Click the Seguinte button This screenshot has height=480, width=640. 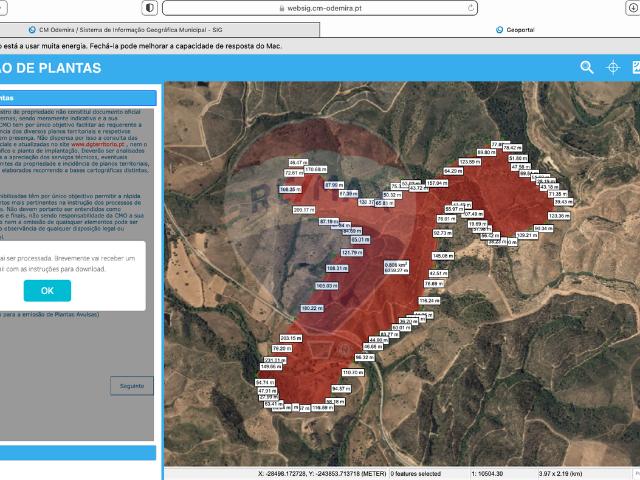coord(132,385)
